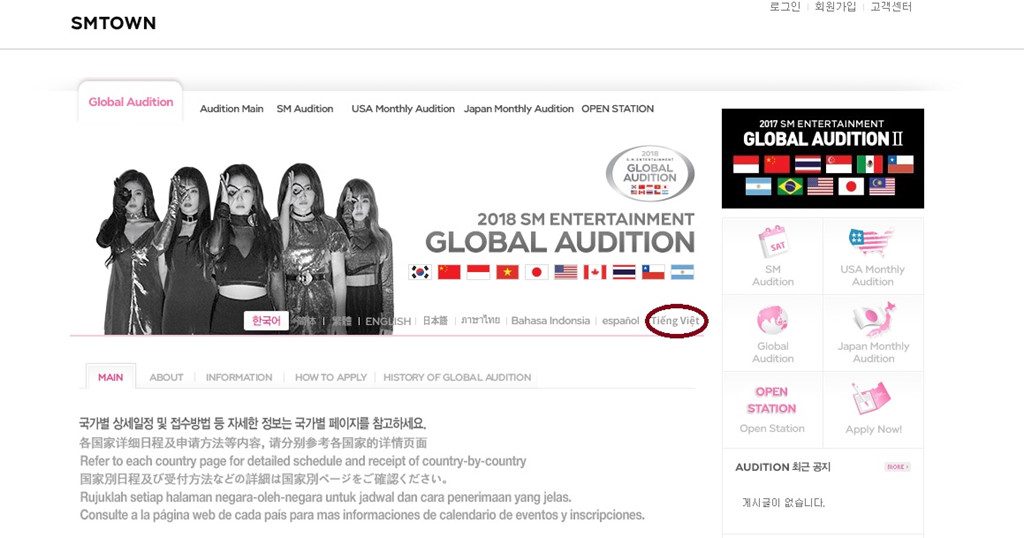Open HISTORY OF GLOBAL AUDITION tab
1024x538 pixels.
tap(457, 377)
